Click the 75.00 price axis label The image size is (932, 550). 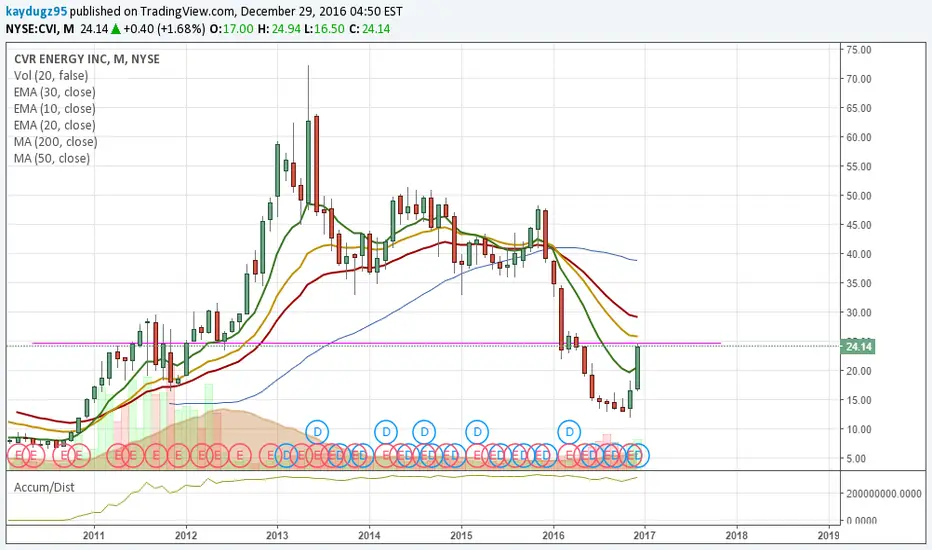point(859,50)
